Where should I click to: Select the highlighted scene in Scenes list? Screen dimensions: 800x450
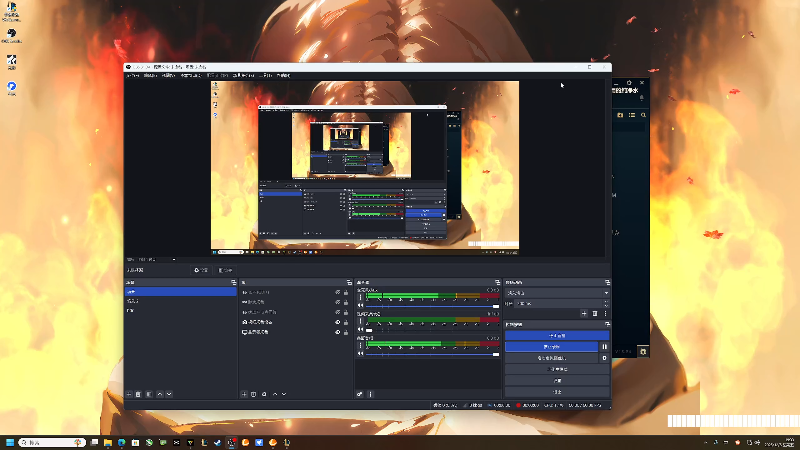point(181,292)
